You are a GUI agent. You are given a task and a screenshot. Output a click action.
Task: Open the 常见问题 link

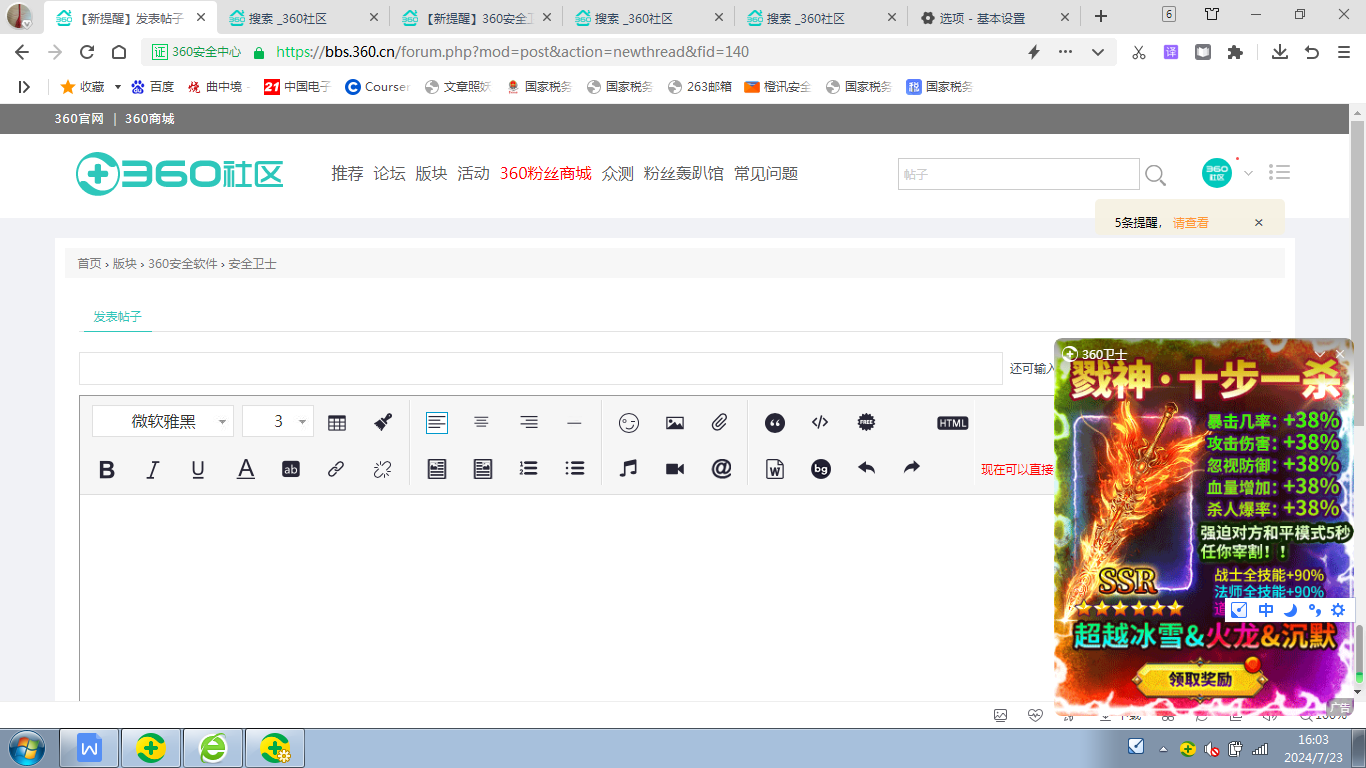tap(766, 174)
